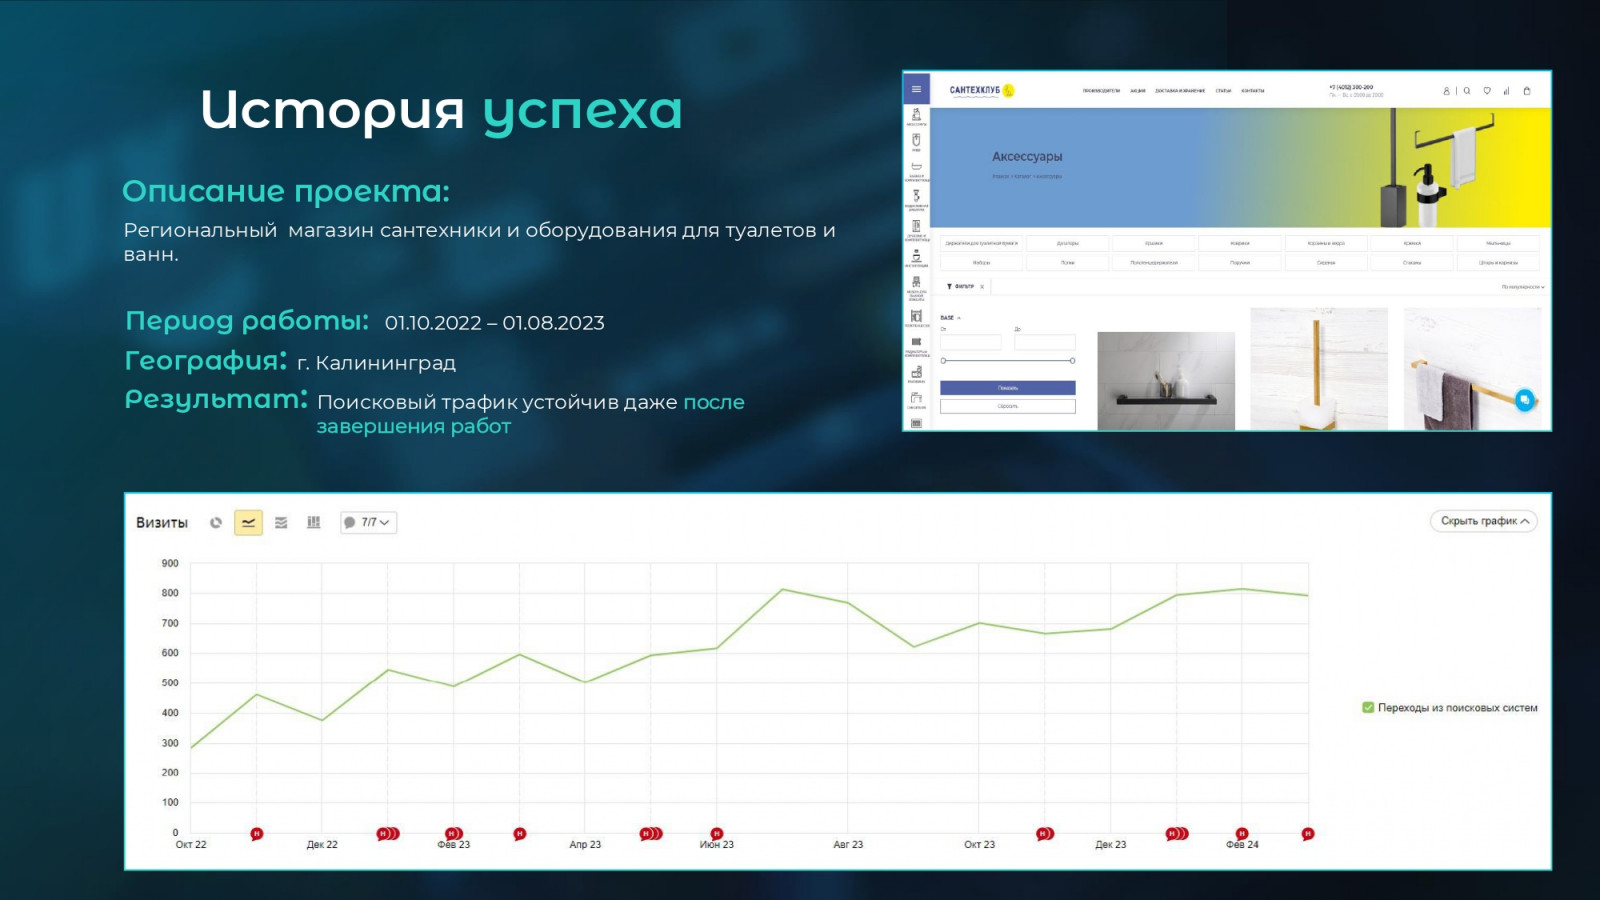Click the annotation marker at Июн 23
This screenshot has height=900, width=1600.
[717, 834]
